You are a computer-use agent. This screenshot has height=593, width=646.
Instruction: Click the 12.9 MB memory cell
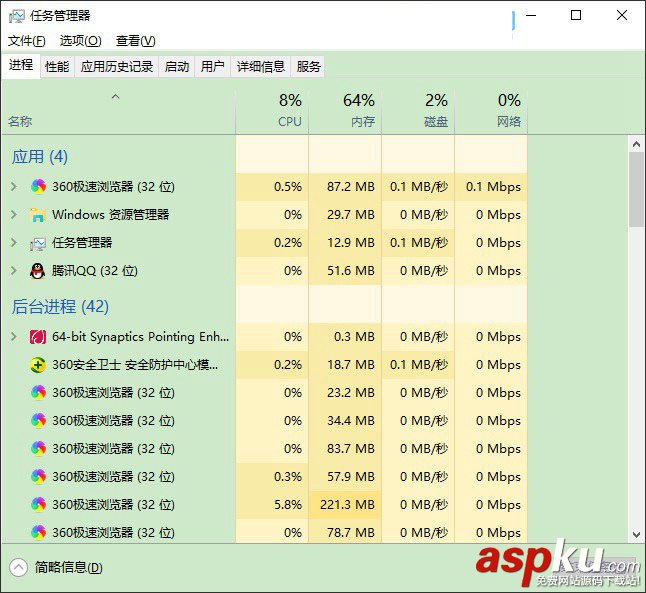345,243
